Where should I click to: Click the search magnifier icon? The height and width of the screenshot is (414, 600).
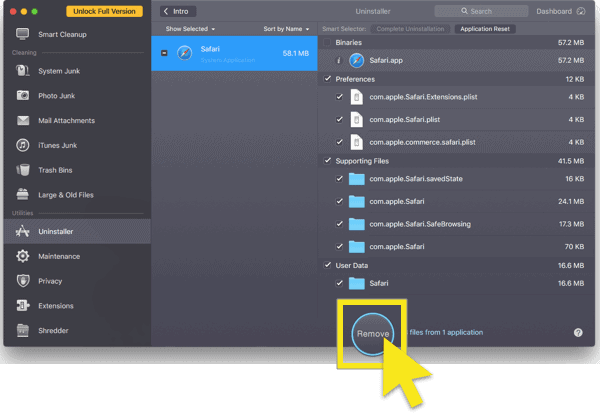point(464,11)
